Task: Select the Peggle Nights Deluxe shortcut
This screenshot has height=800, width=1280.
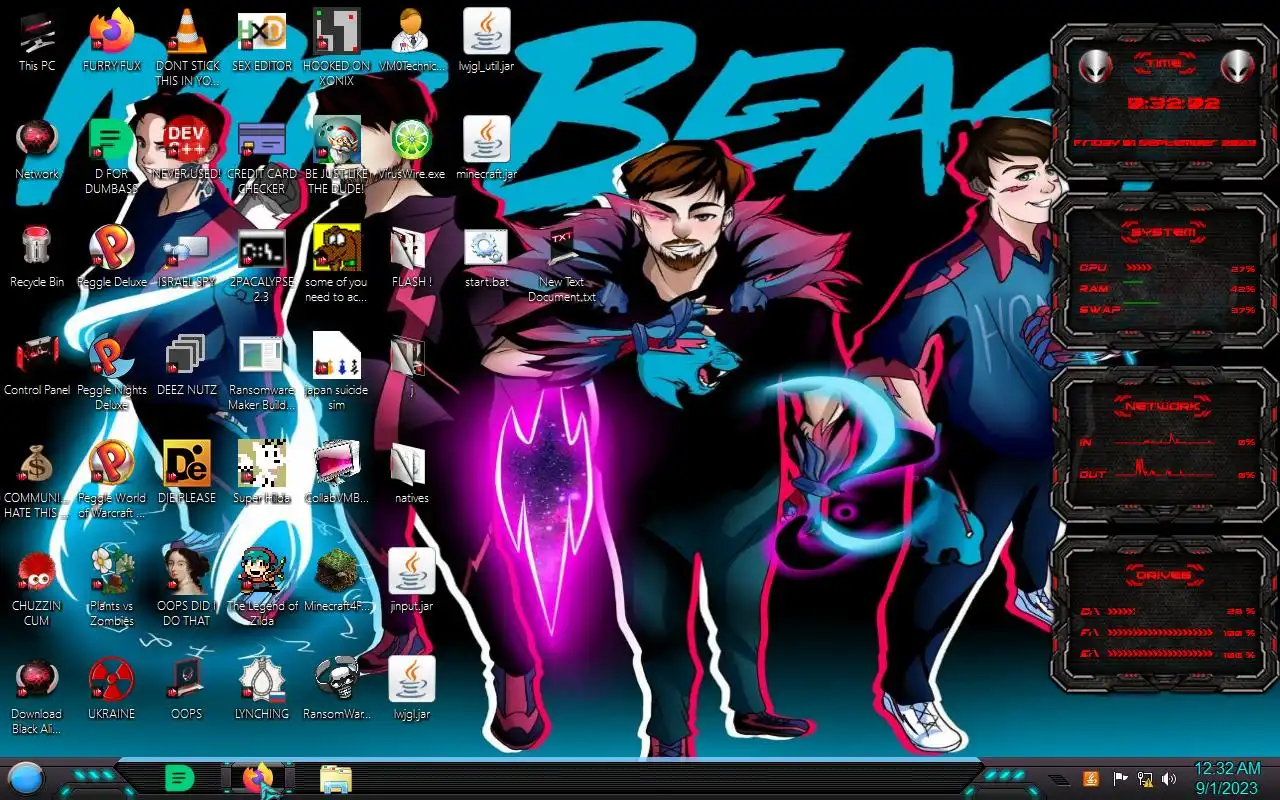Action: pos(112,371)
